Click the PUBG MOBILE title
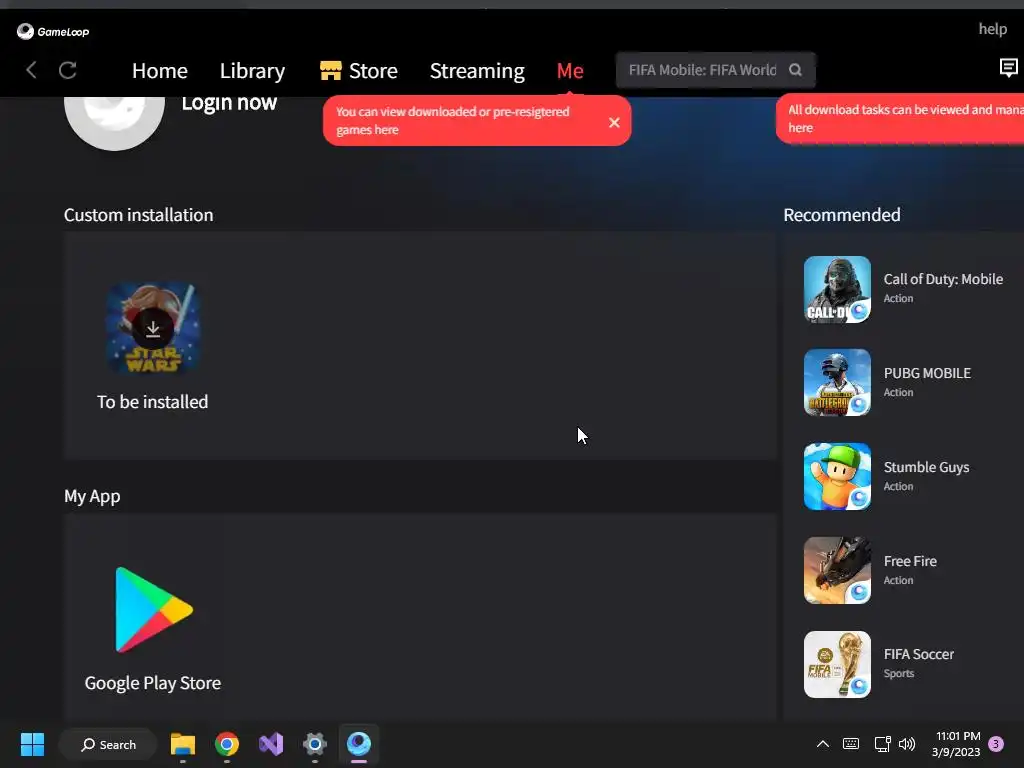 tap(927, 373)
